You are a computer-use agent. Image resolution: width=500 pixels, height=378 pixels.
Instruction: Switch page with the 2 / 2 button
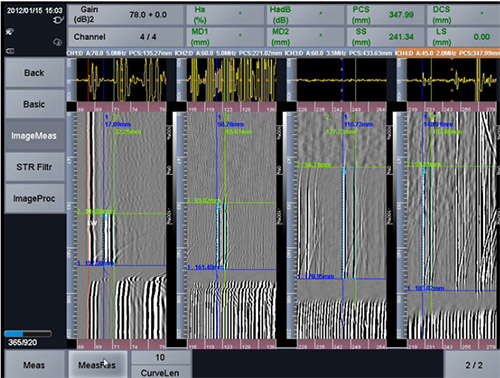pos(473,365)
